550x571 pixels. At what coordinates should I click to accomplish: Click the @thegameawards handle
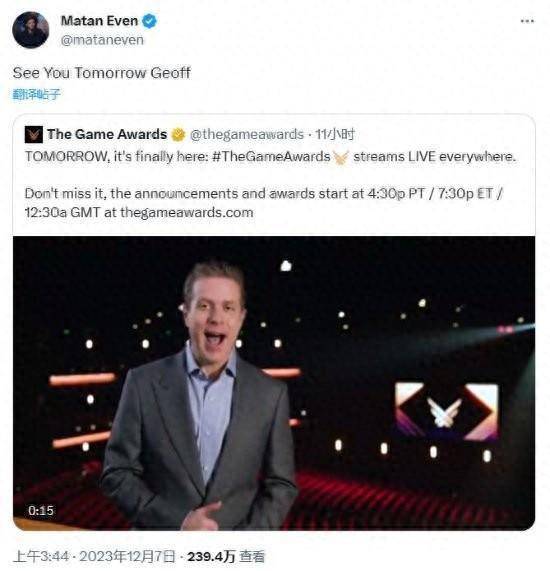pyautogui.click(x=247, y=134)
